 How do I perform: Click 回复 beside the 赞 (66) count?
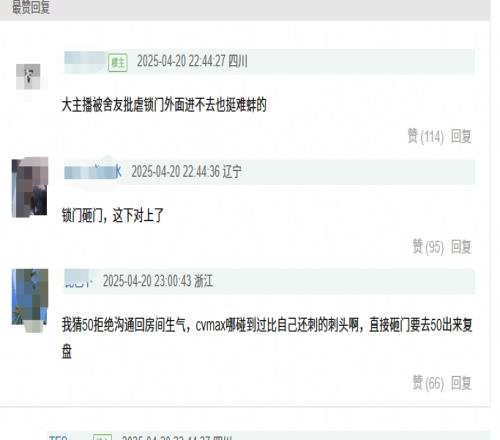point(461,383)
